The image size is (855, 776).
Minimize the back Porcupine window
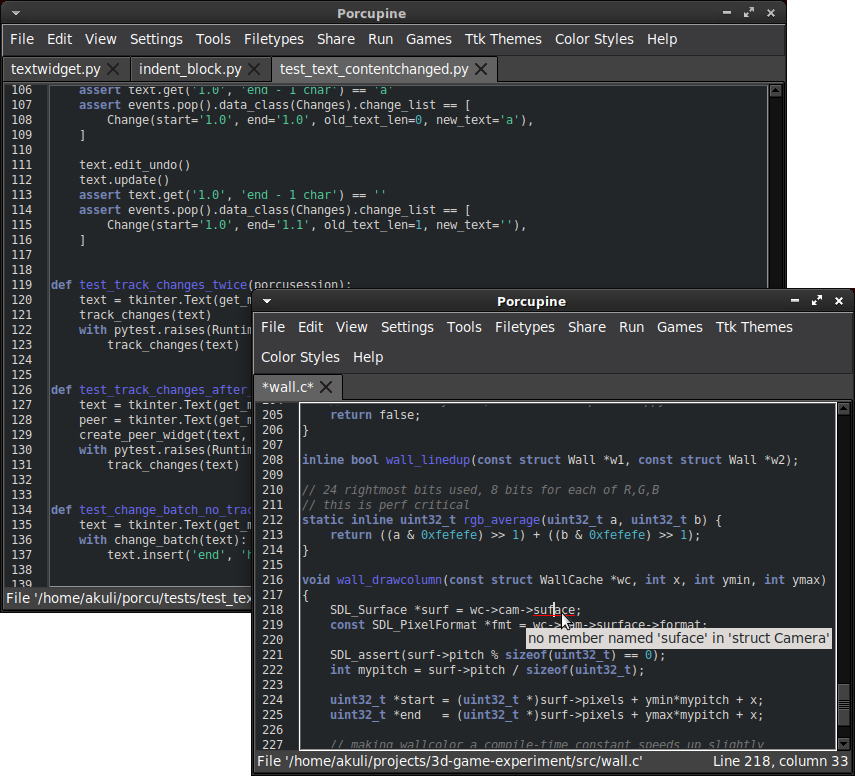point(726,13)
